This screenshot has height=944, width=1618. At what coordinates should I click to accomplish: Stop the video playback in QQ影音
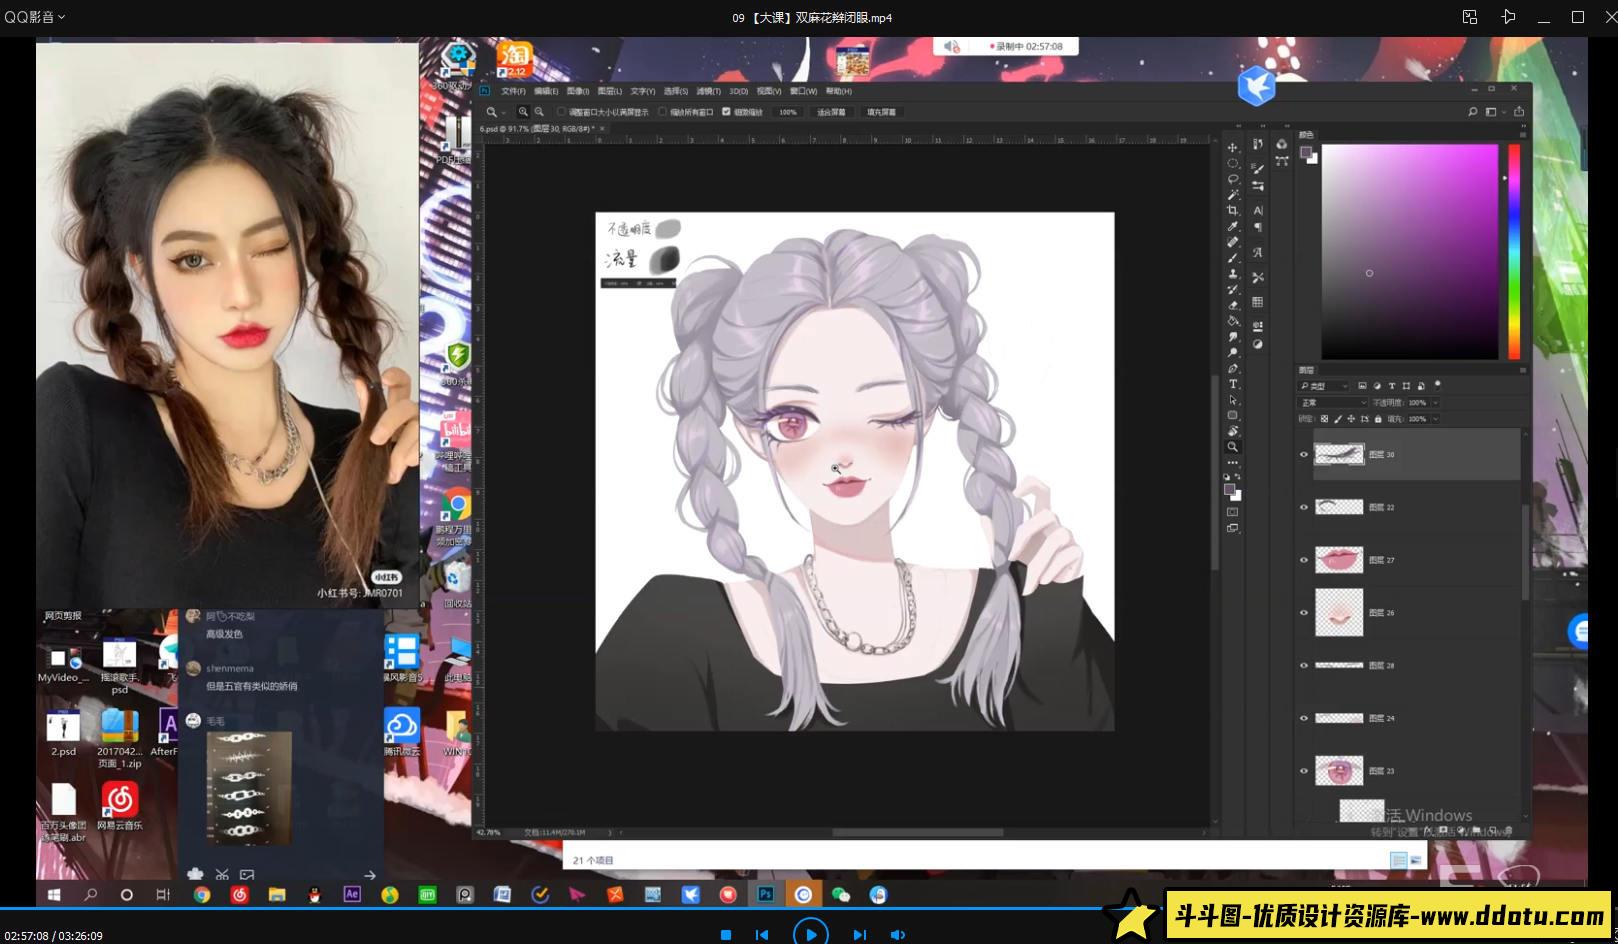(x=726, y=935)
